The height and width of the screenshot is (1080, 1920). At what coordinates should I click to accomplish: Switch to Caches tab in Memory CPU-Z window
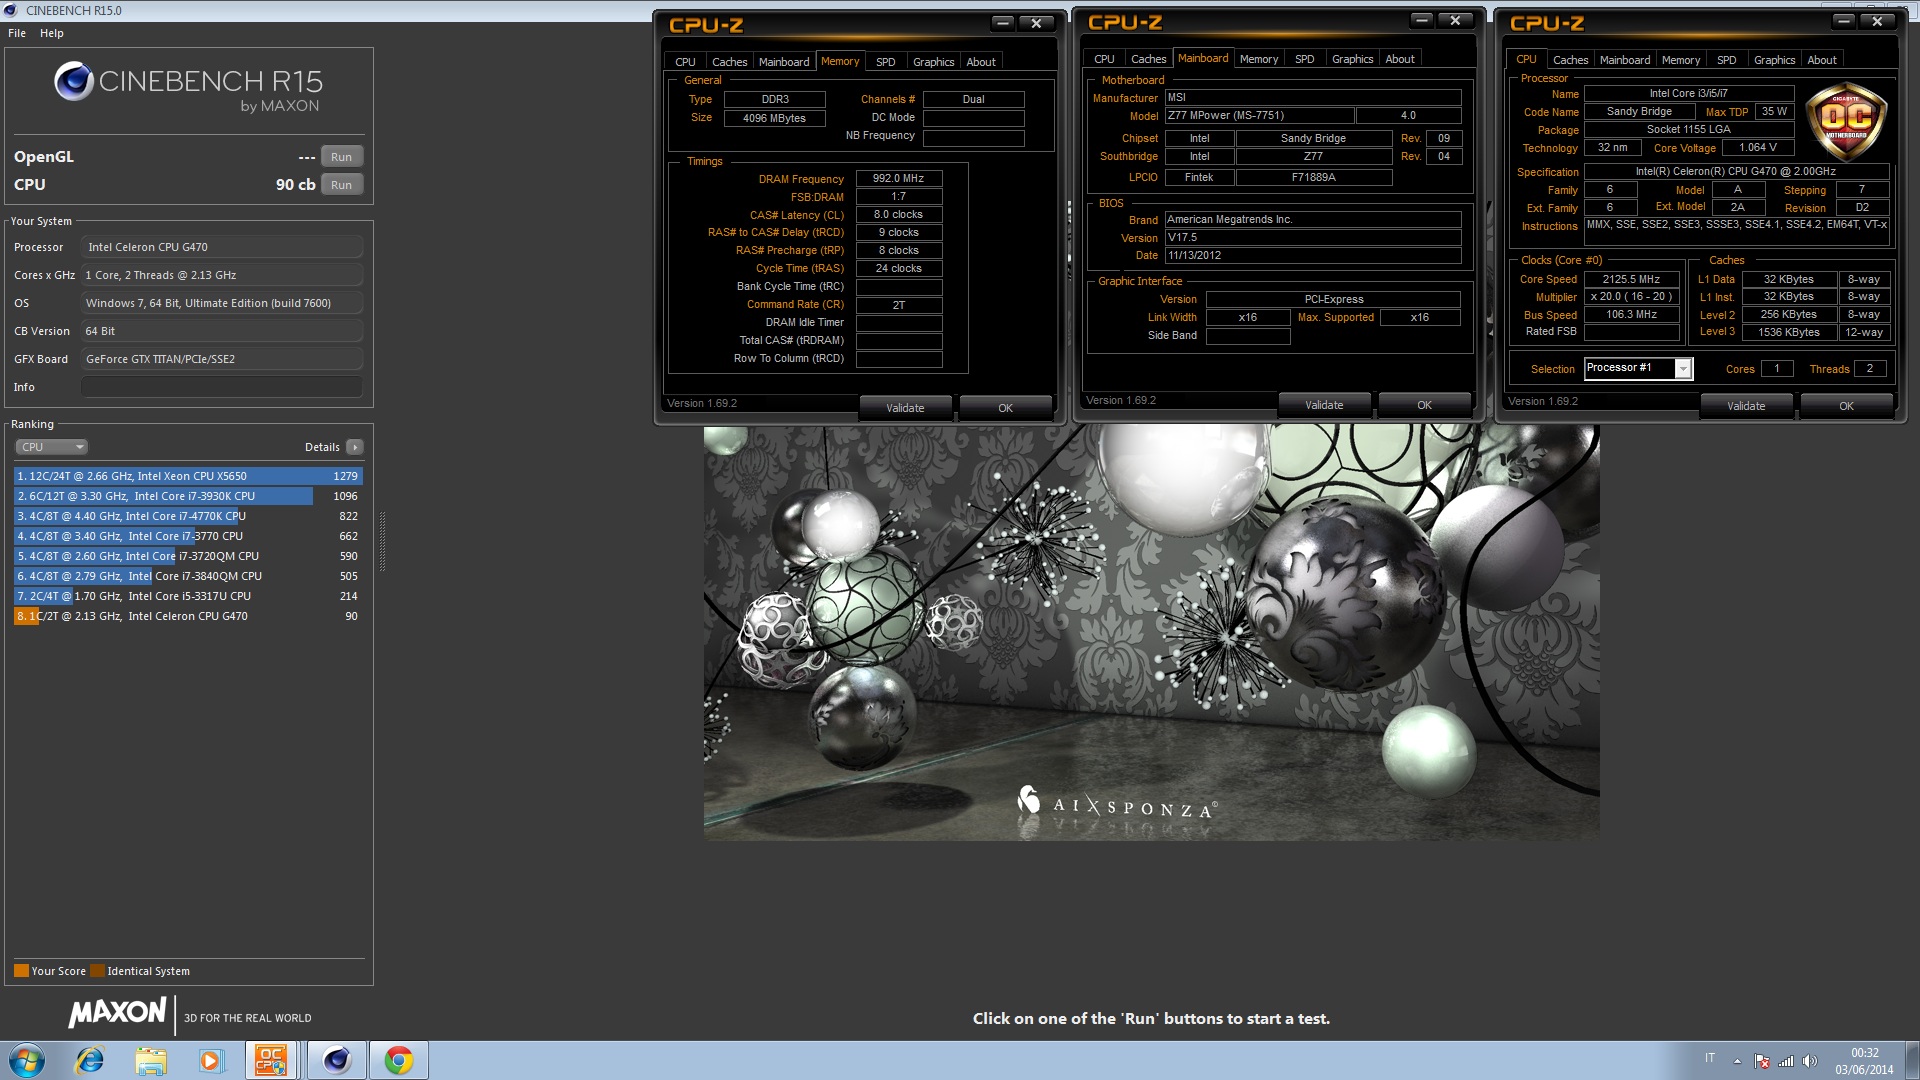730,62
